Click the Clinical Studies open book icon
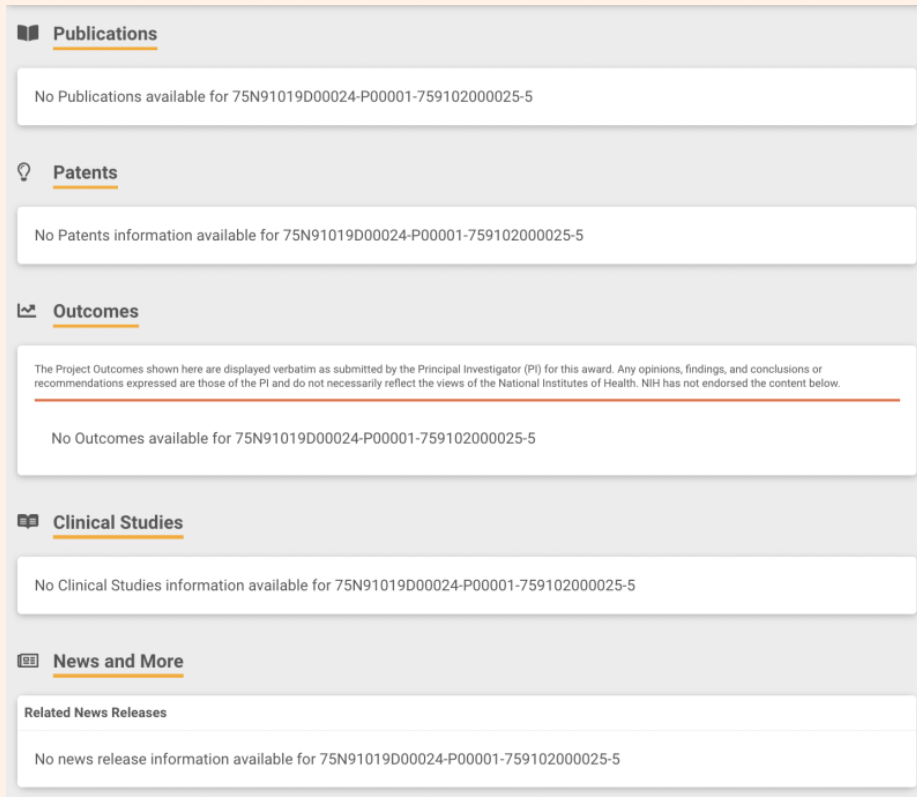This screenshot has height=797, width=917. pyautogui.click(x=28, y=522)
